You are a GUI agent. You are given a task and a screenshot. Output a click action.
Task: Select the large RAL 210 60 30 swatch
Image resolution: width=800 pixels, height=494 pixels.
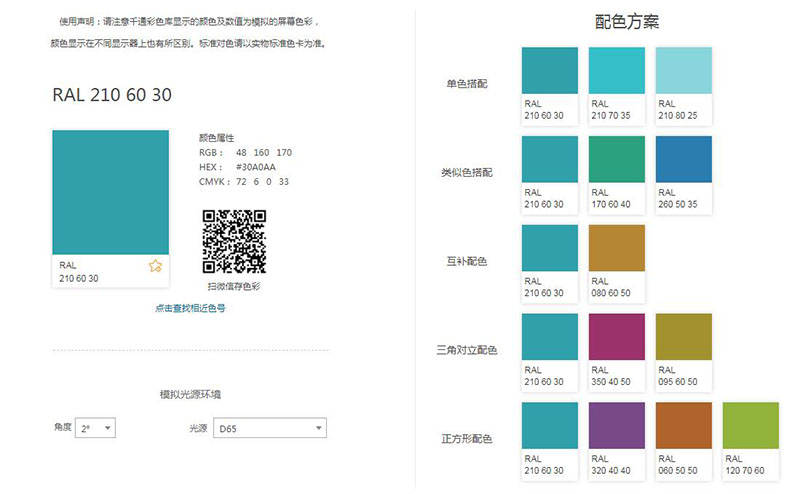(x=110, y=192)
